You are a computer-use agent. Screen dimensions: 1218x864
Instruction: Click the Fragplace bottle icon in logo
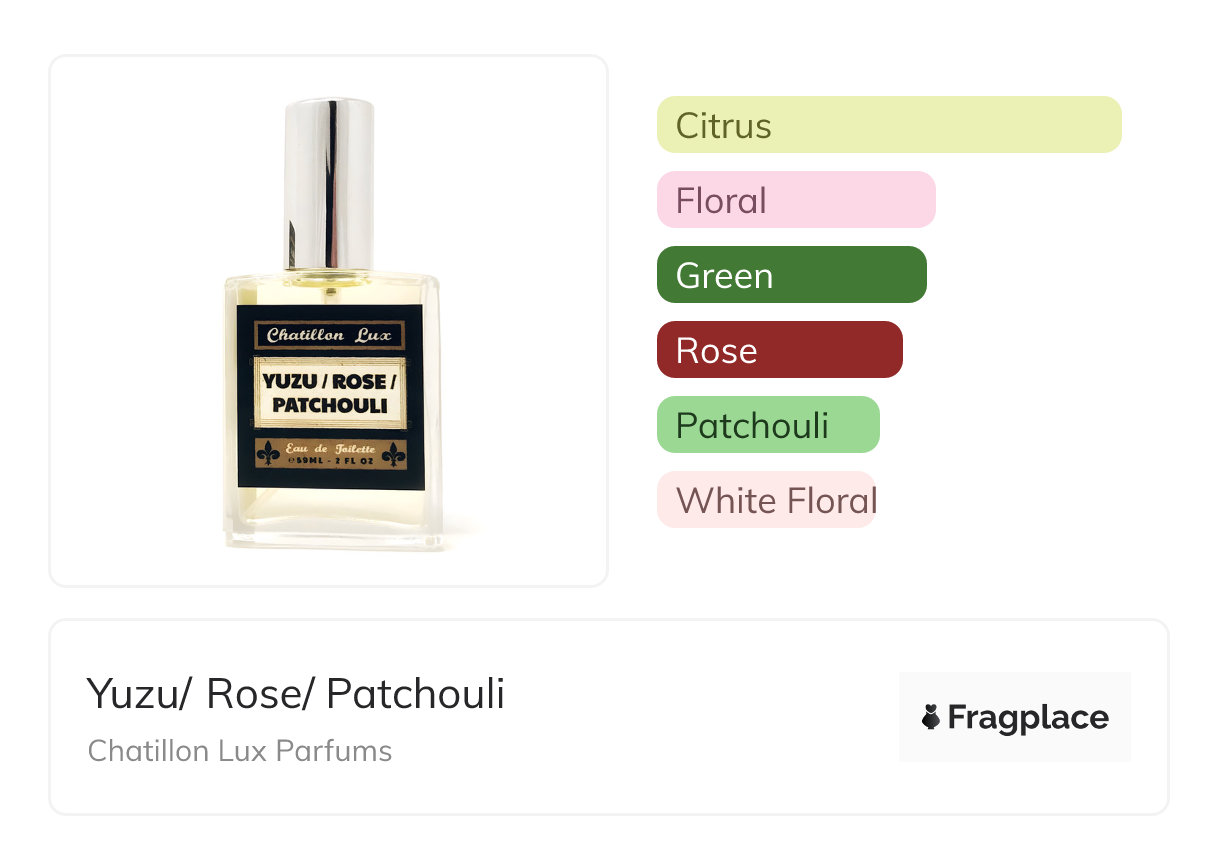click(931, 717)
